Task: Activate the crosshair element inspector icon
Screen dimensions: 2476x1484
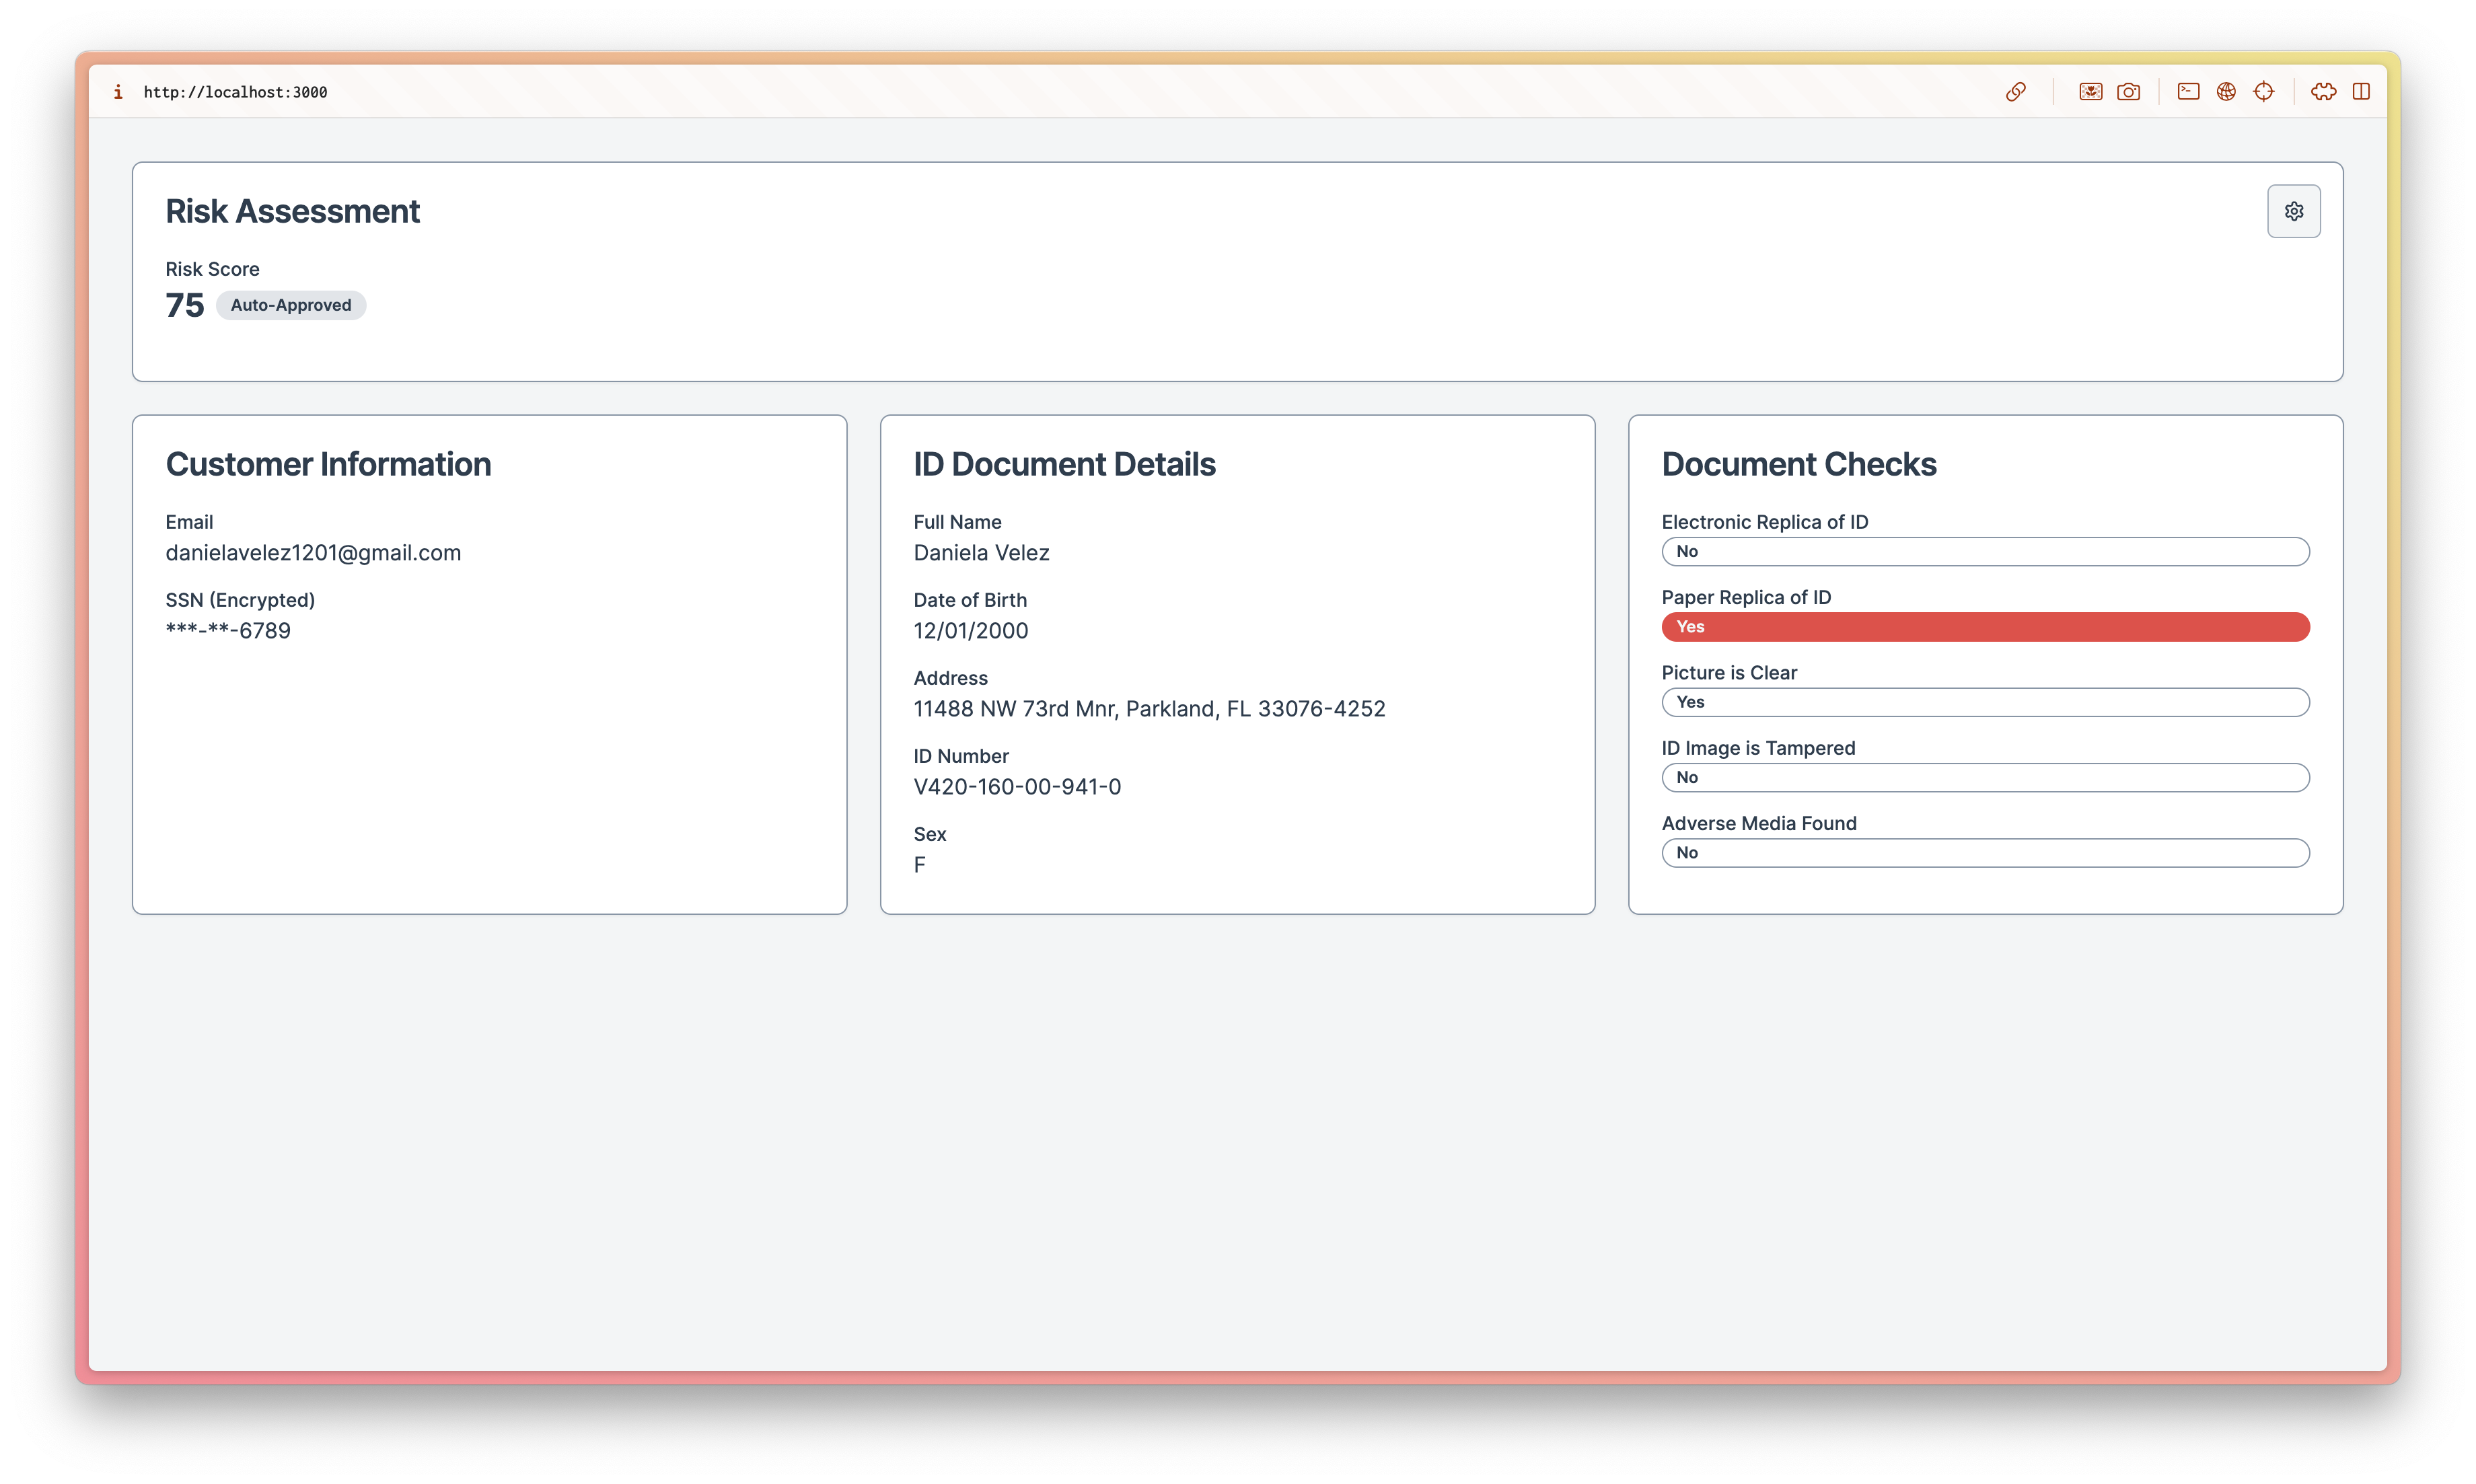Action: [2264, 92]
